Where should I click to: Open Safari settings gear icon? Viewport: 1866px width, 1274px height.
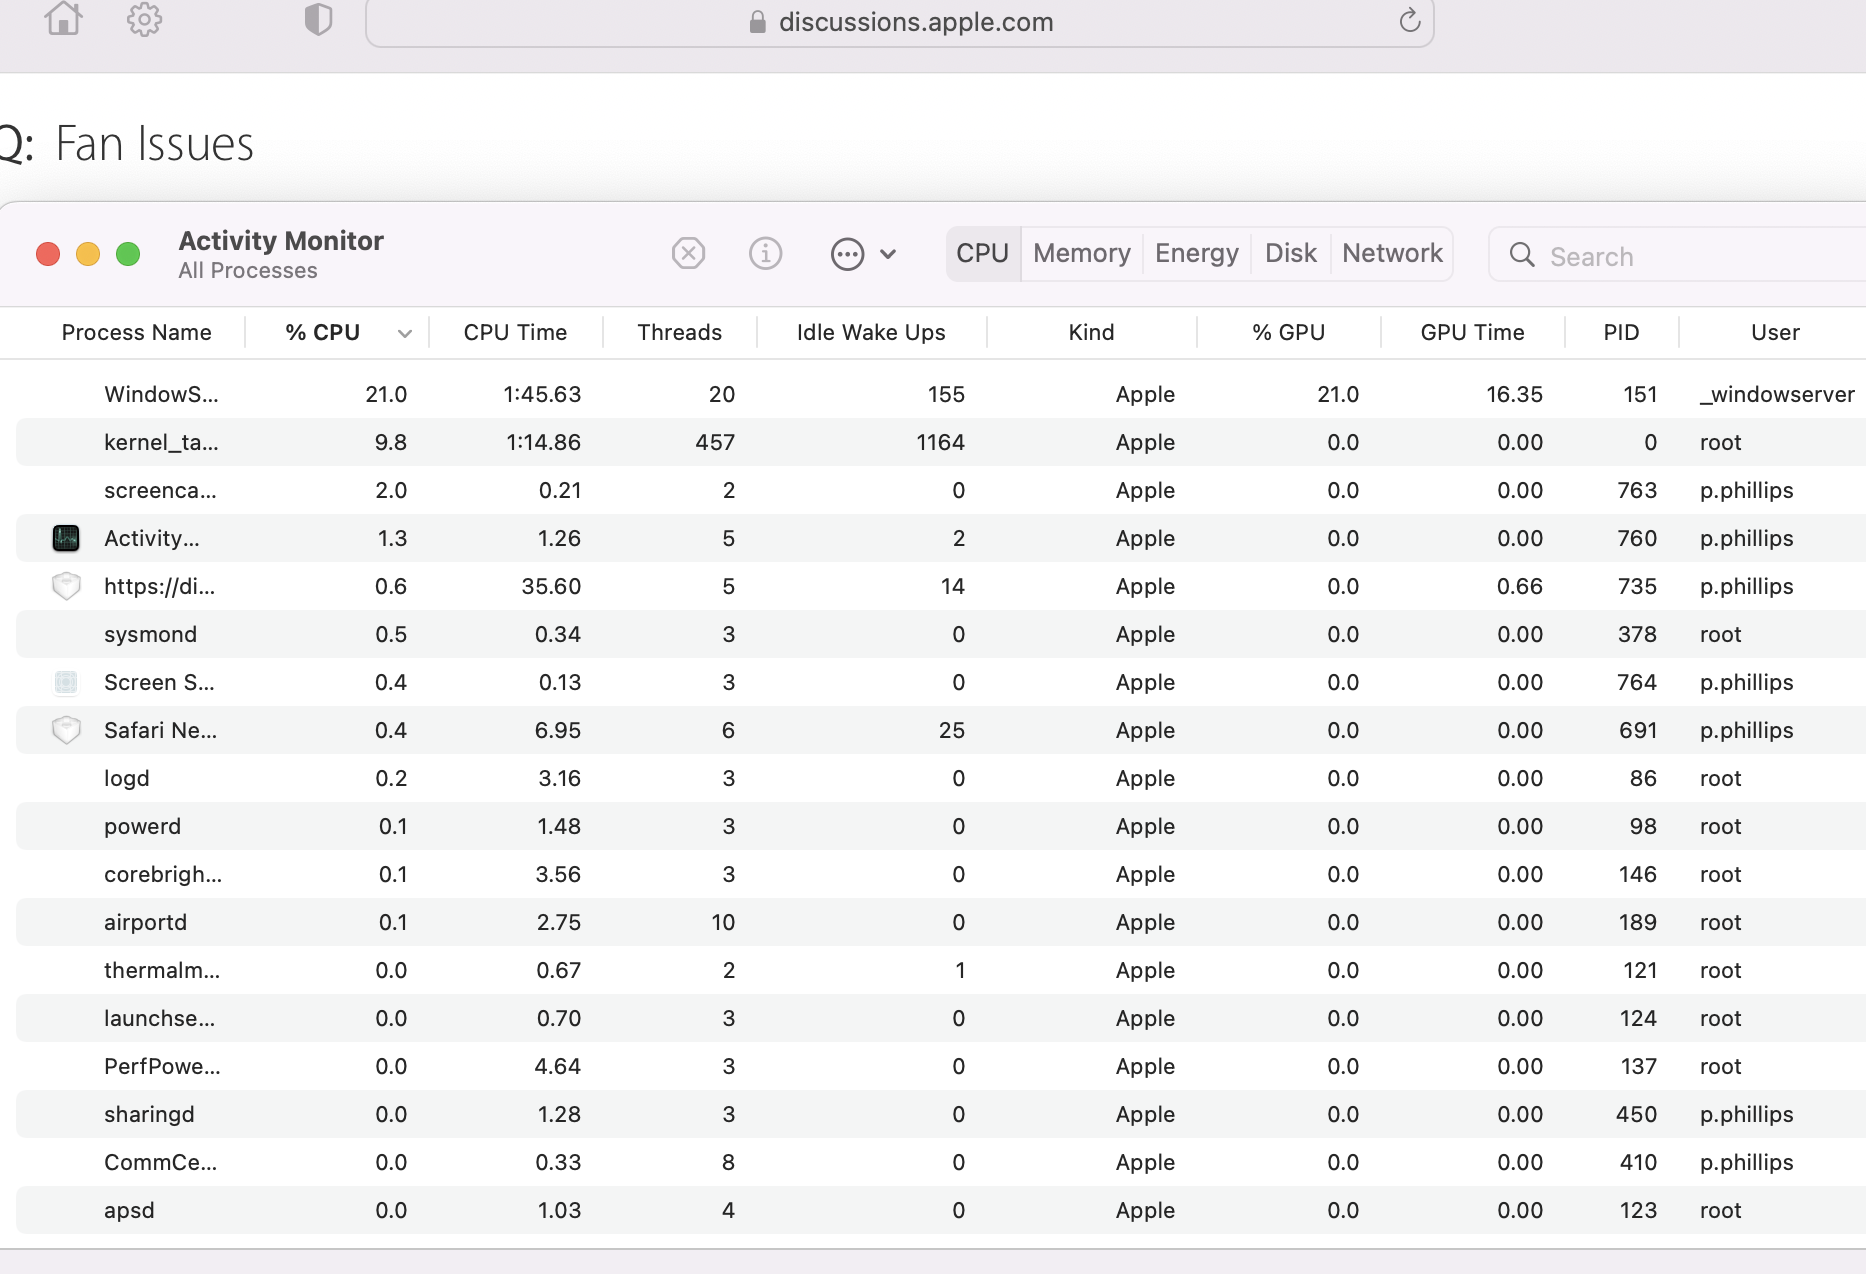[145, 19]
